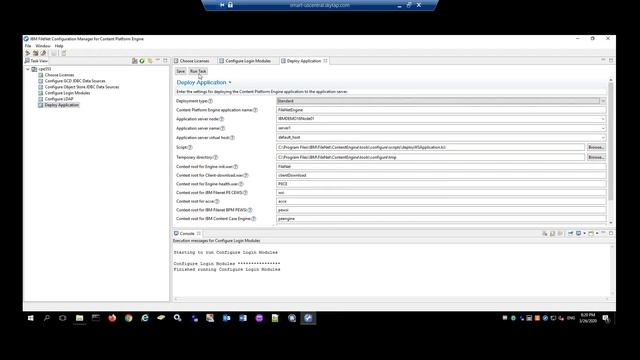Click Display Selected Console monitor icon
Image resolution: width=640 pixels, height=360 pixels.
click(x=578, y=233)
